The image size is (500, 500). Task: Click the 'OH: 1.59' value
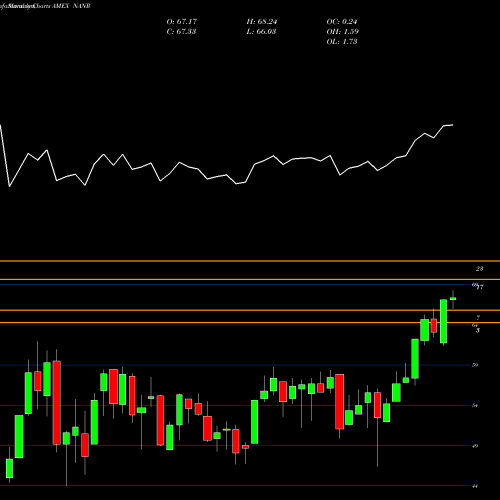click(343, 32)
